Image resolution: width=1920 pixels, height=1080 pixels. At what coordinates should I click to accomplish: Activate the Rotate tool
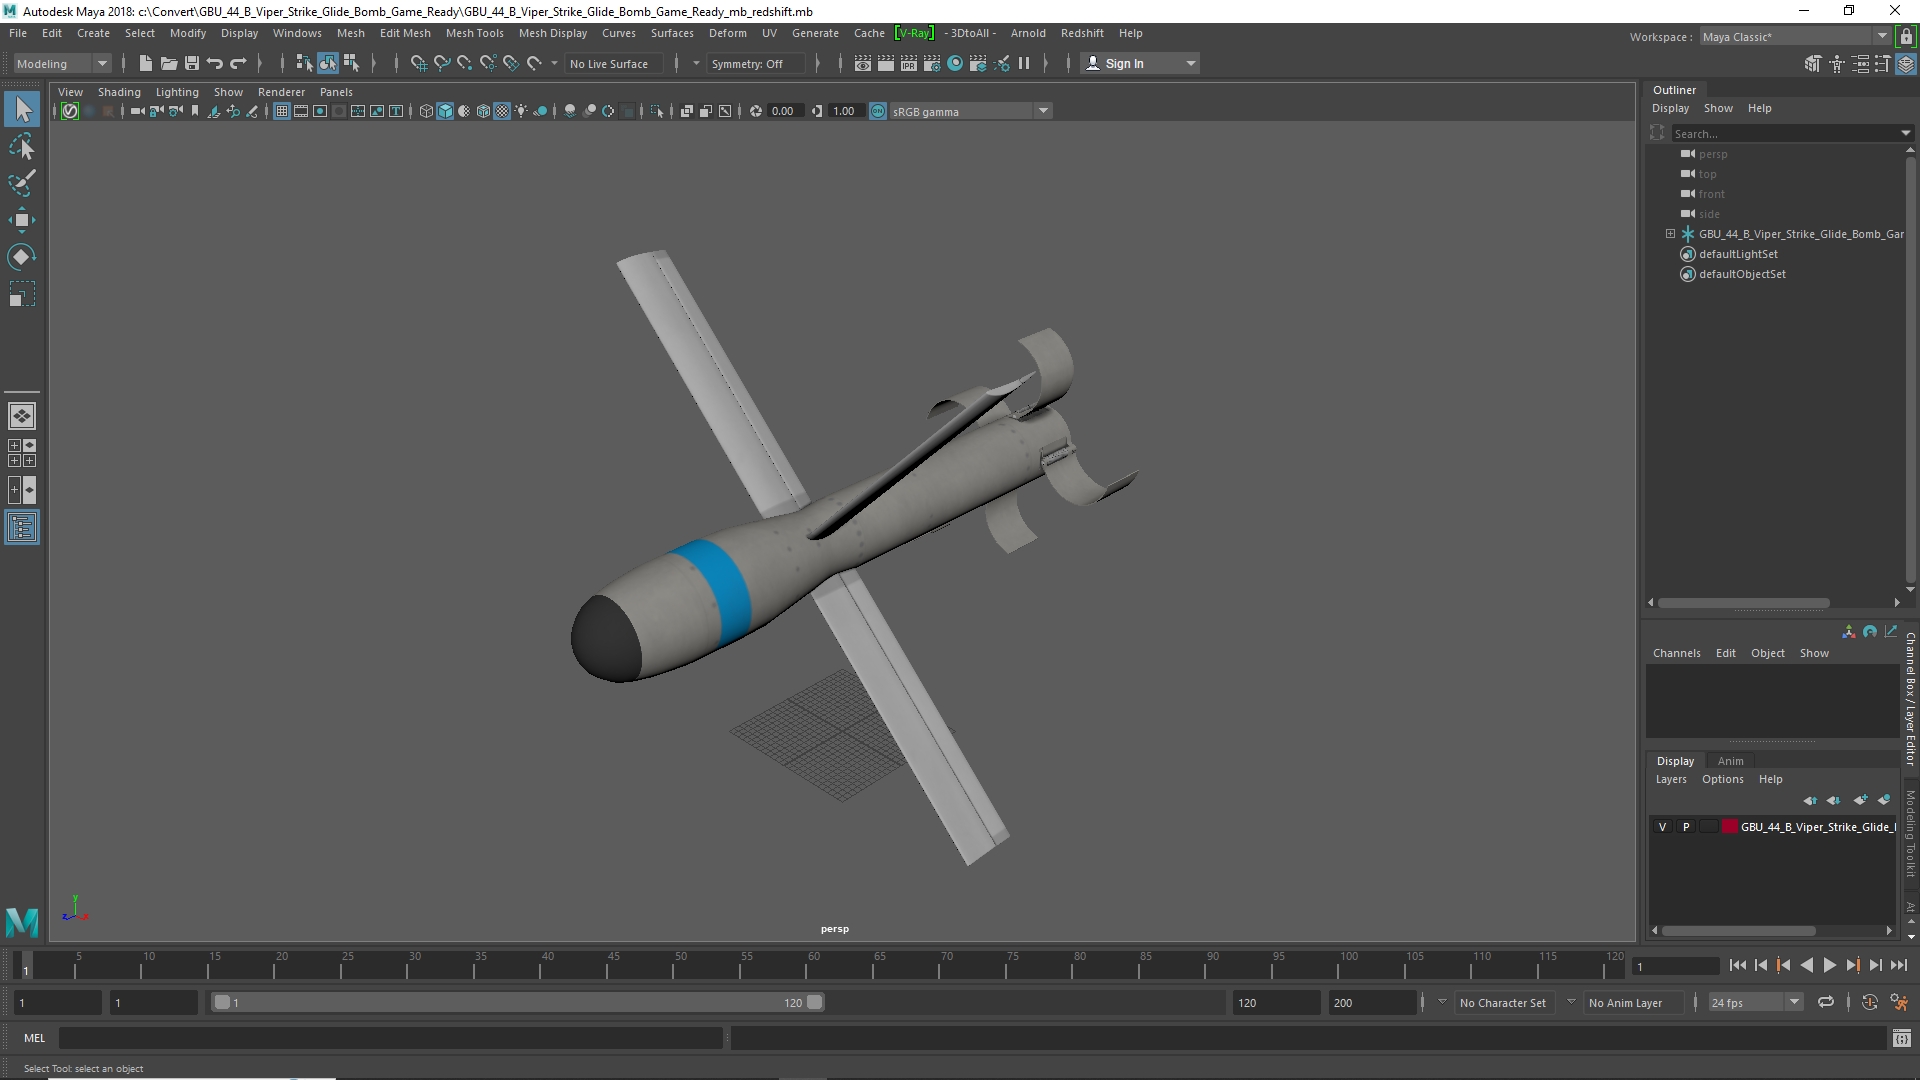point(22,257)
